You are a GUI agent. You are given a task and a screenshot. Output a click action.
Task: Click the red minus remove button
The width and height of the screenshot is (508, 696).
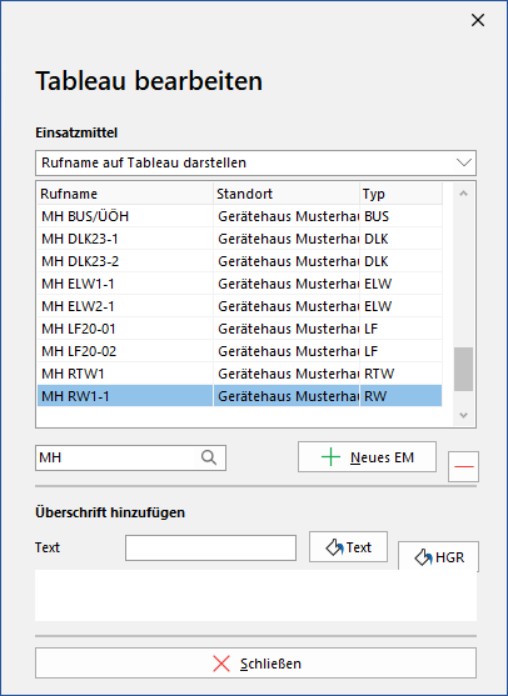pos(464,467)
